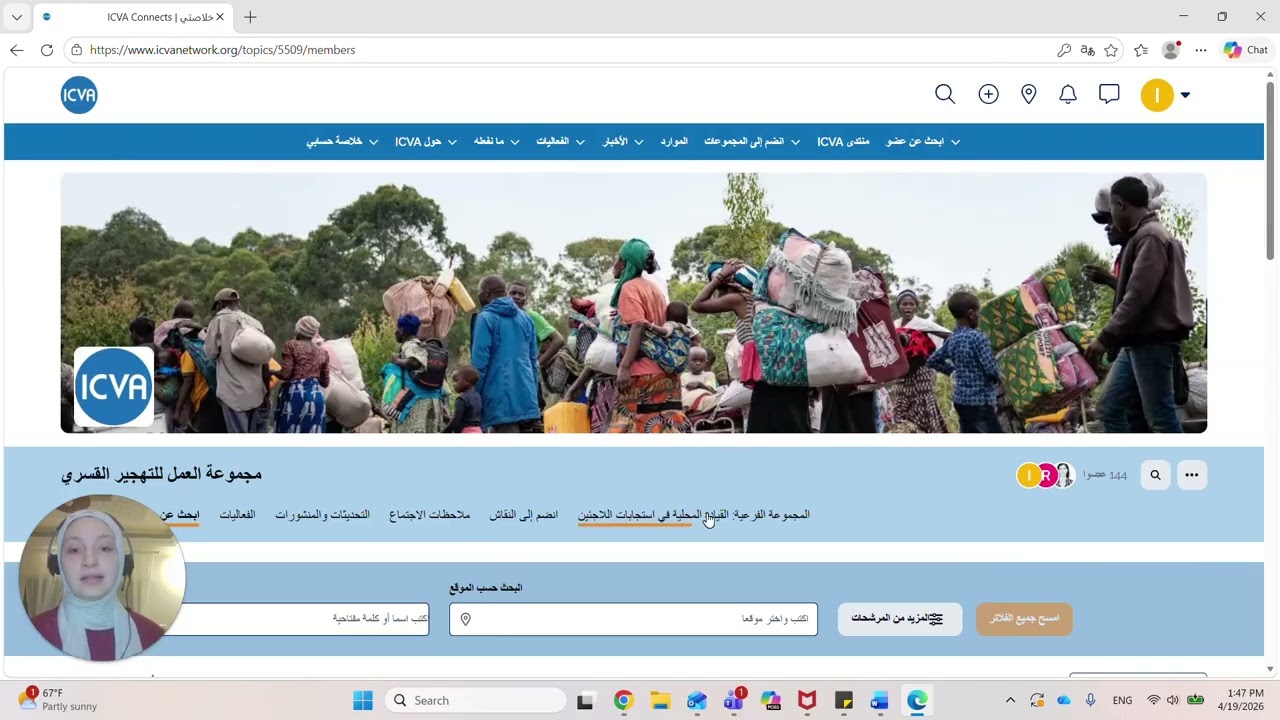This screenshot has width=1280, height=720.
Task: Click the 144 members count
Action: 1105,475
